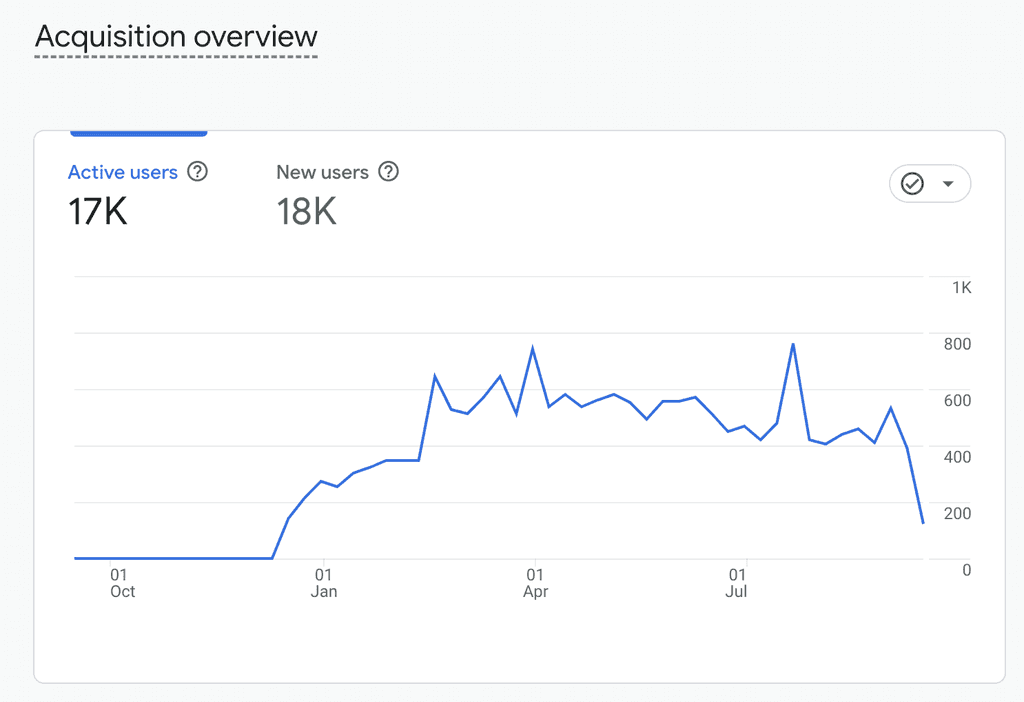This screenshot has width=1024, height=702.
Task: Click the 600 y-axis label
Action: point(957,400)
